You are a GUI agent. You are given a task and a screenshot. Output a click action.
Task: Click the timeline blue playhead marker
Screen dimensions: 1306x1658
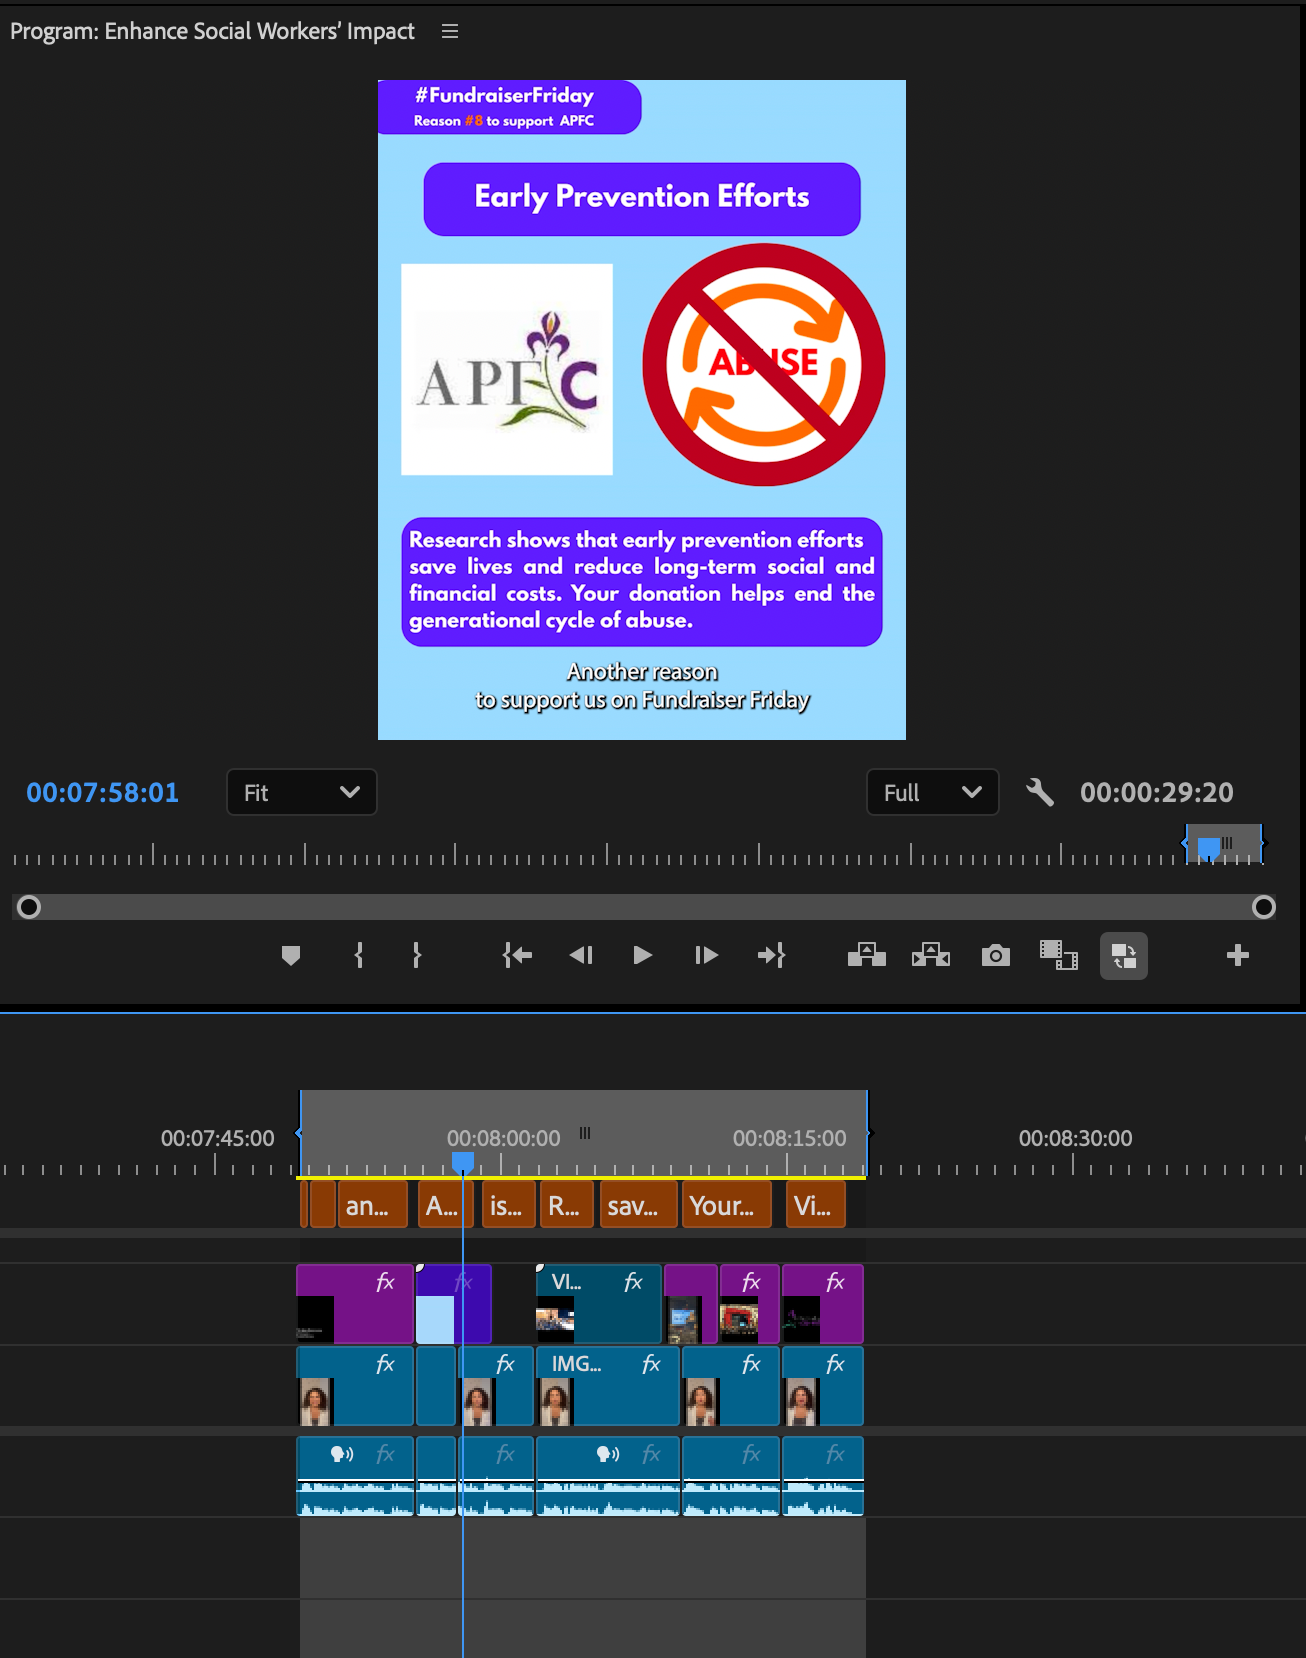(x=462, y=1162)
